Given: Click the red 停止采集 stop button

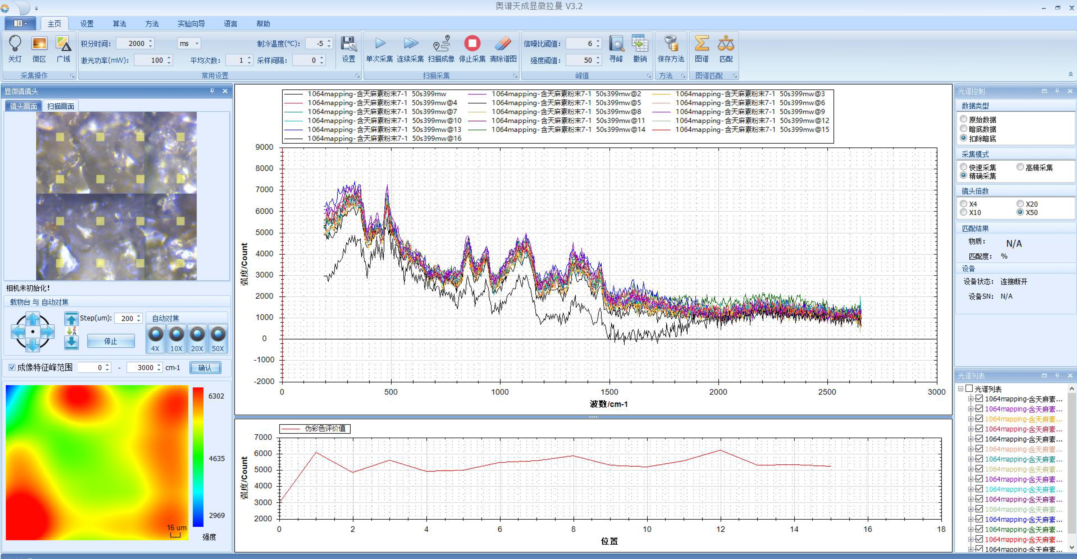Looking at the screenshot, I should [472, 43].
